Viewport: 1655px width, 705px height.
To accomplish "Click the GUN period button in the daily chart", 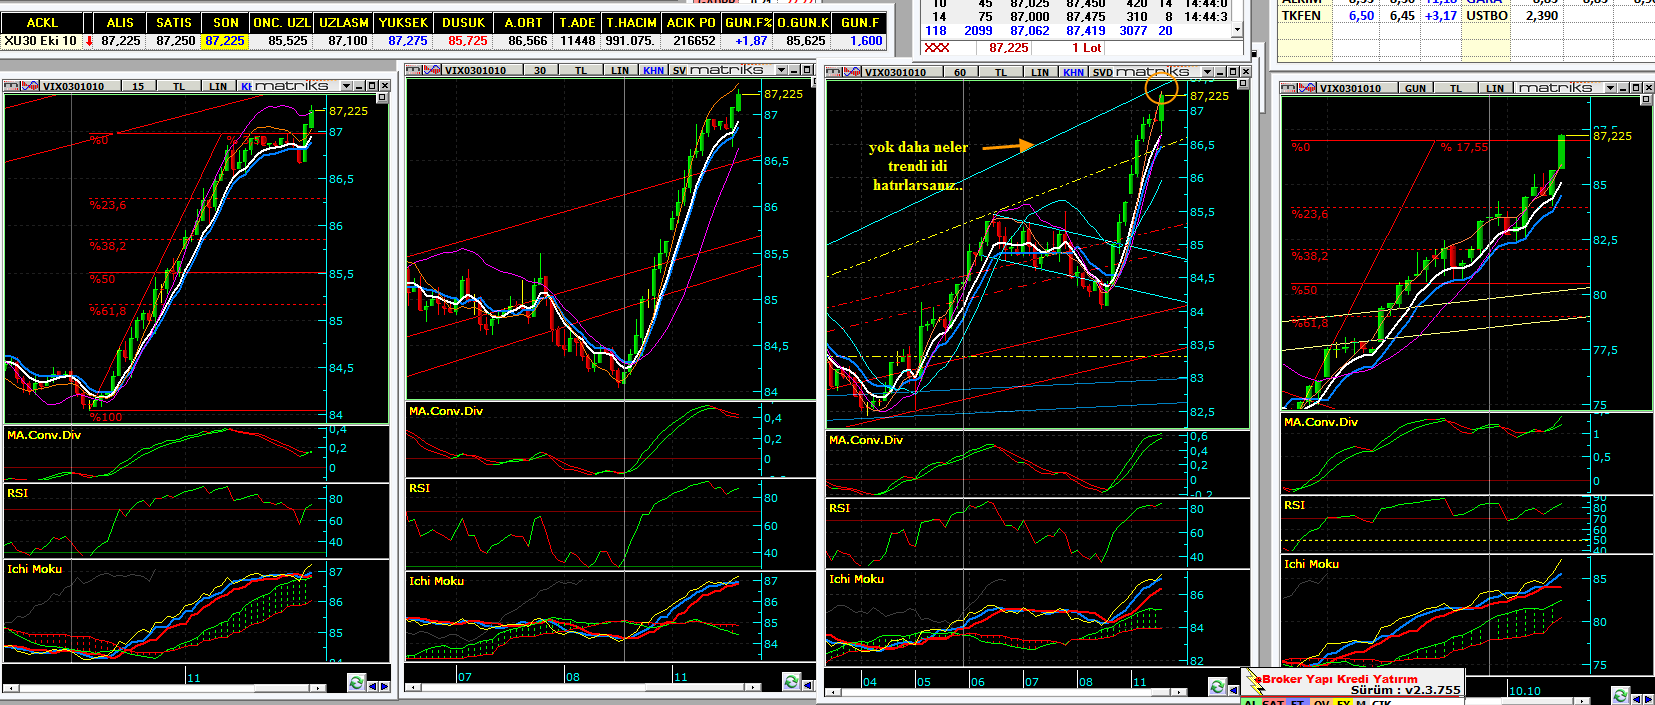I will point(1415,88).
